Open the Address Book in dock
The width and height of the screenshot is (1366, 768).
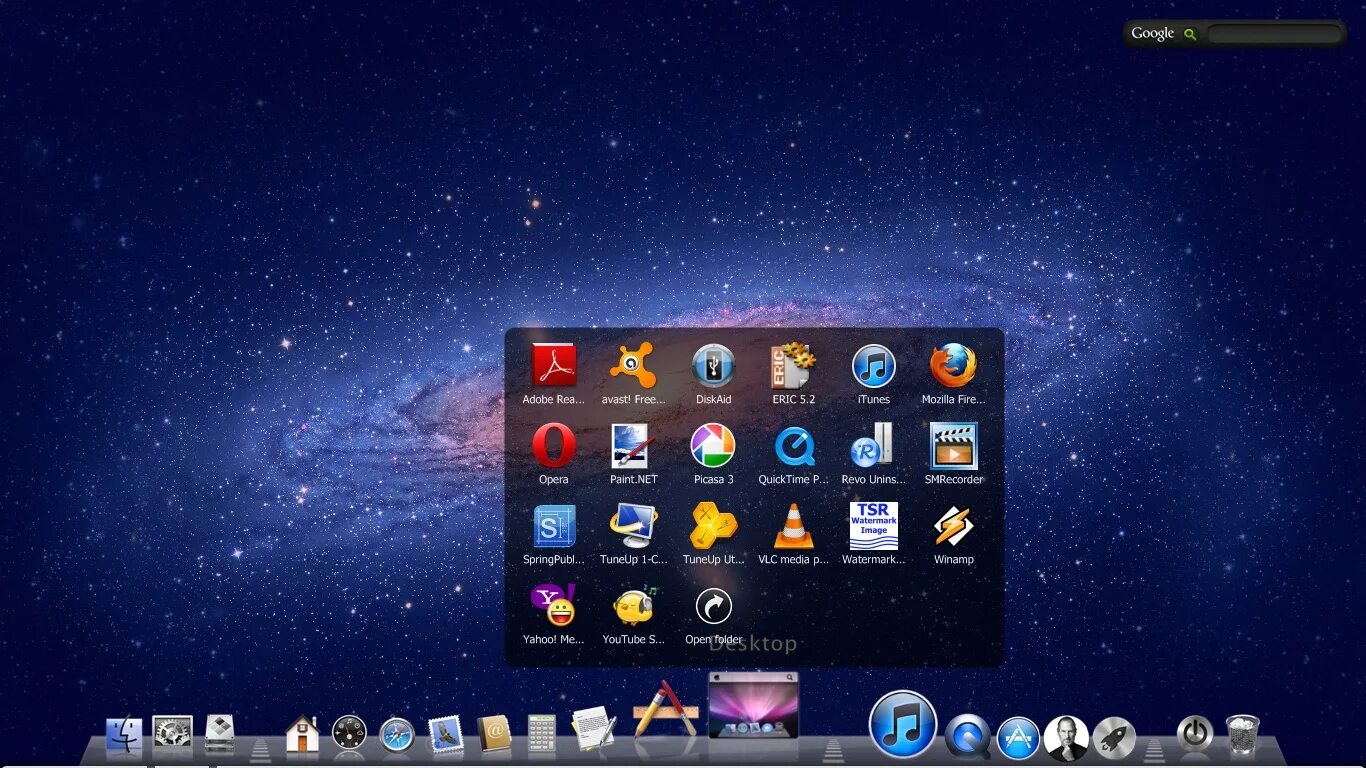494,734
